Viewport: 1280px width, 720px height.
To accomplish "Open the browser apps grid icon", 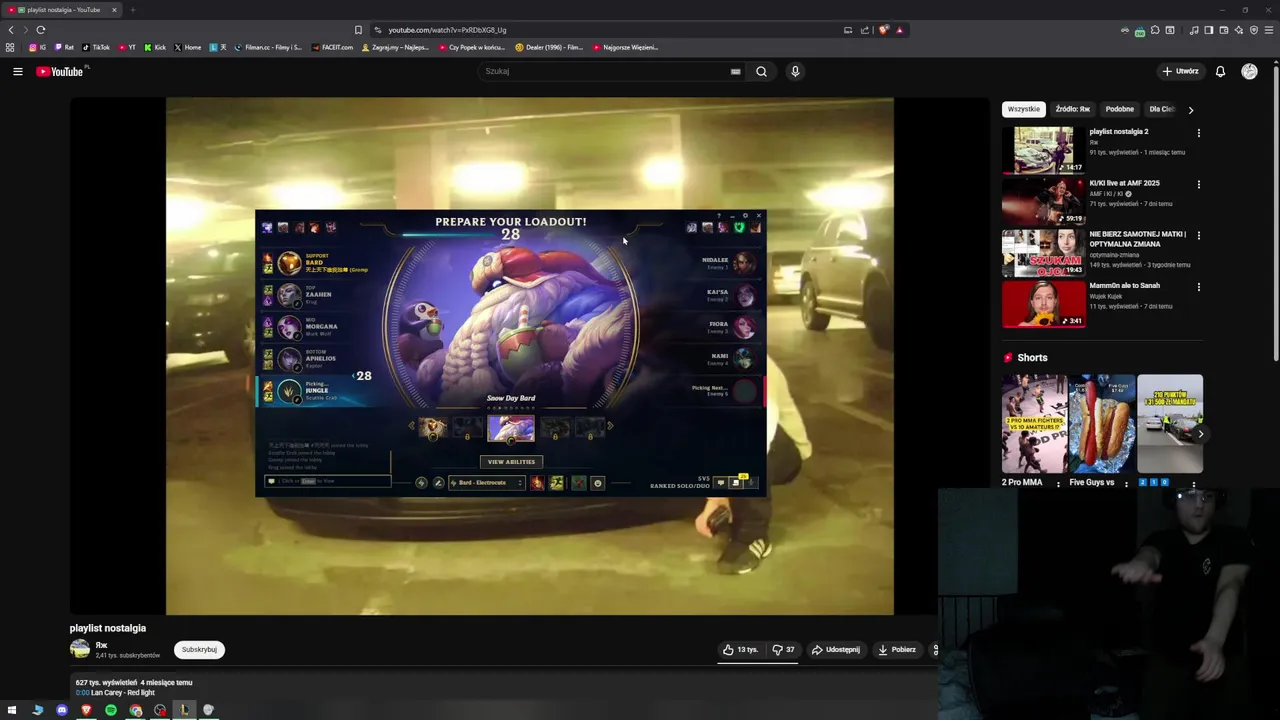I will coord(10,47).
